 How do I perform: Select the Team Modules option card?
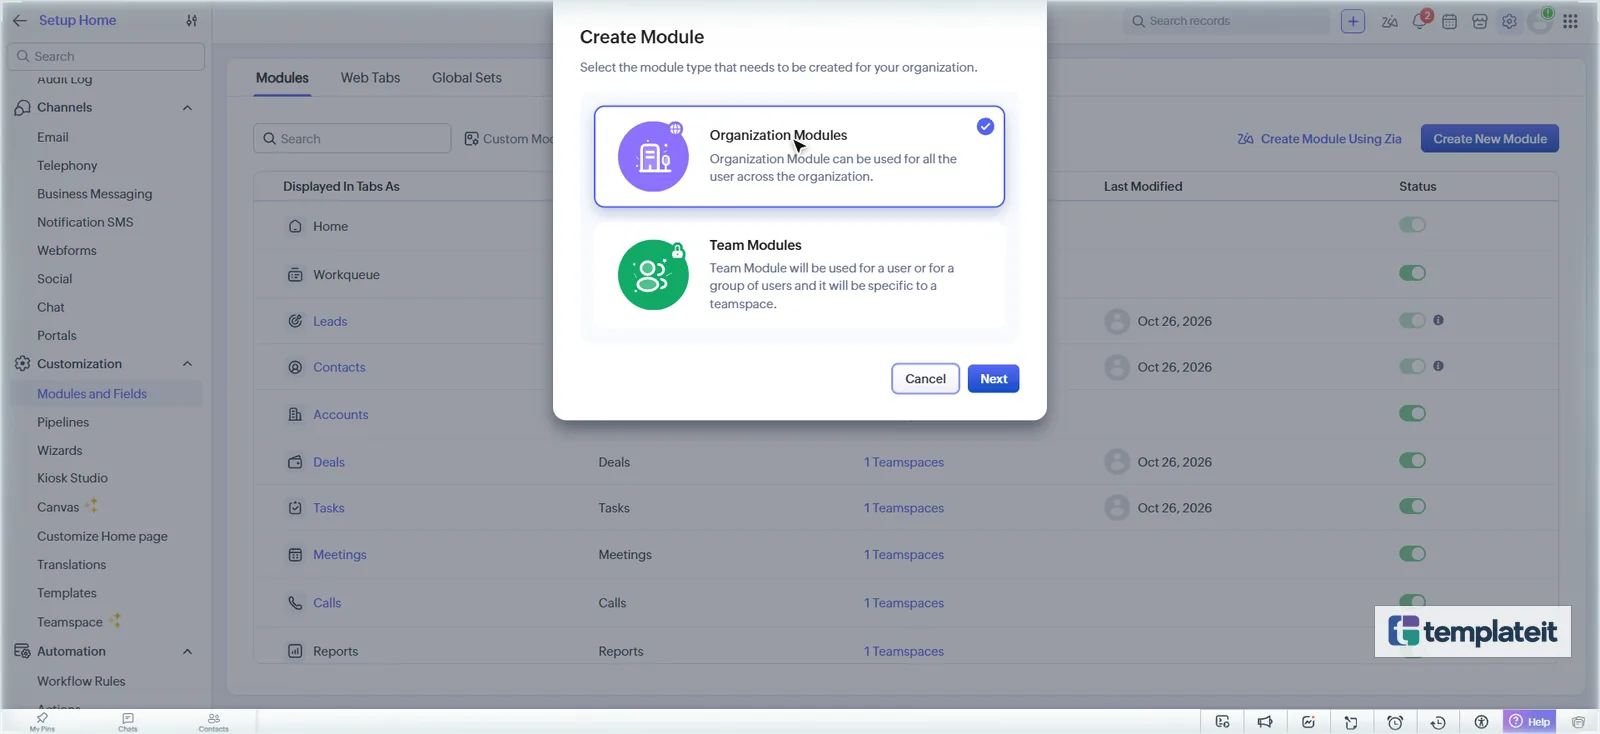(x=799, y=275)
